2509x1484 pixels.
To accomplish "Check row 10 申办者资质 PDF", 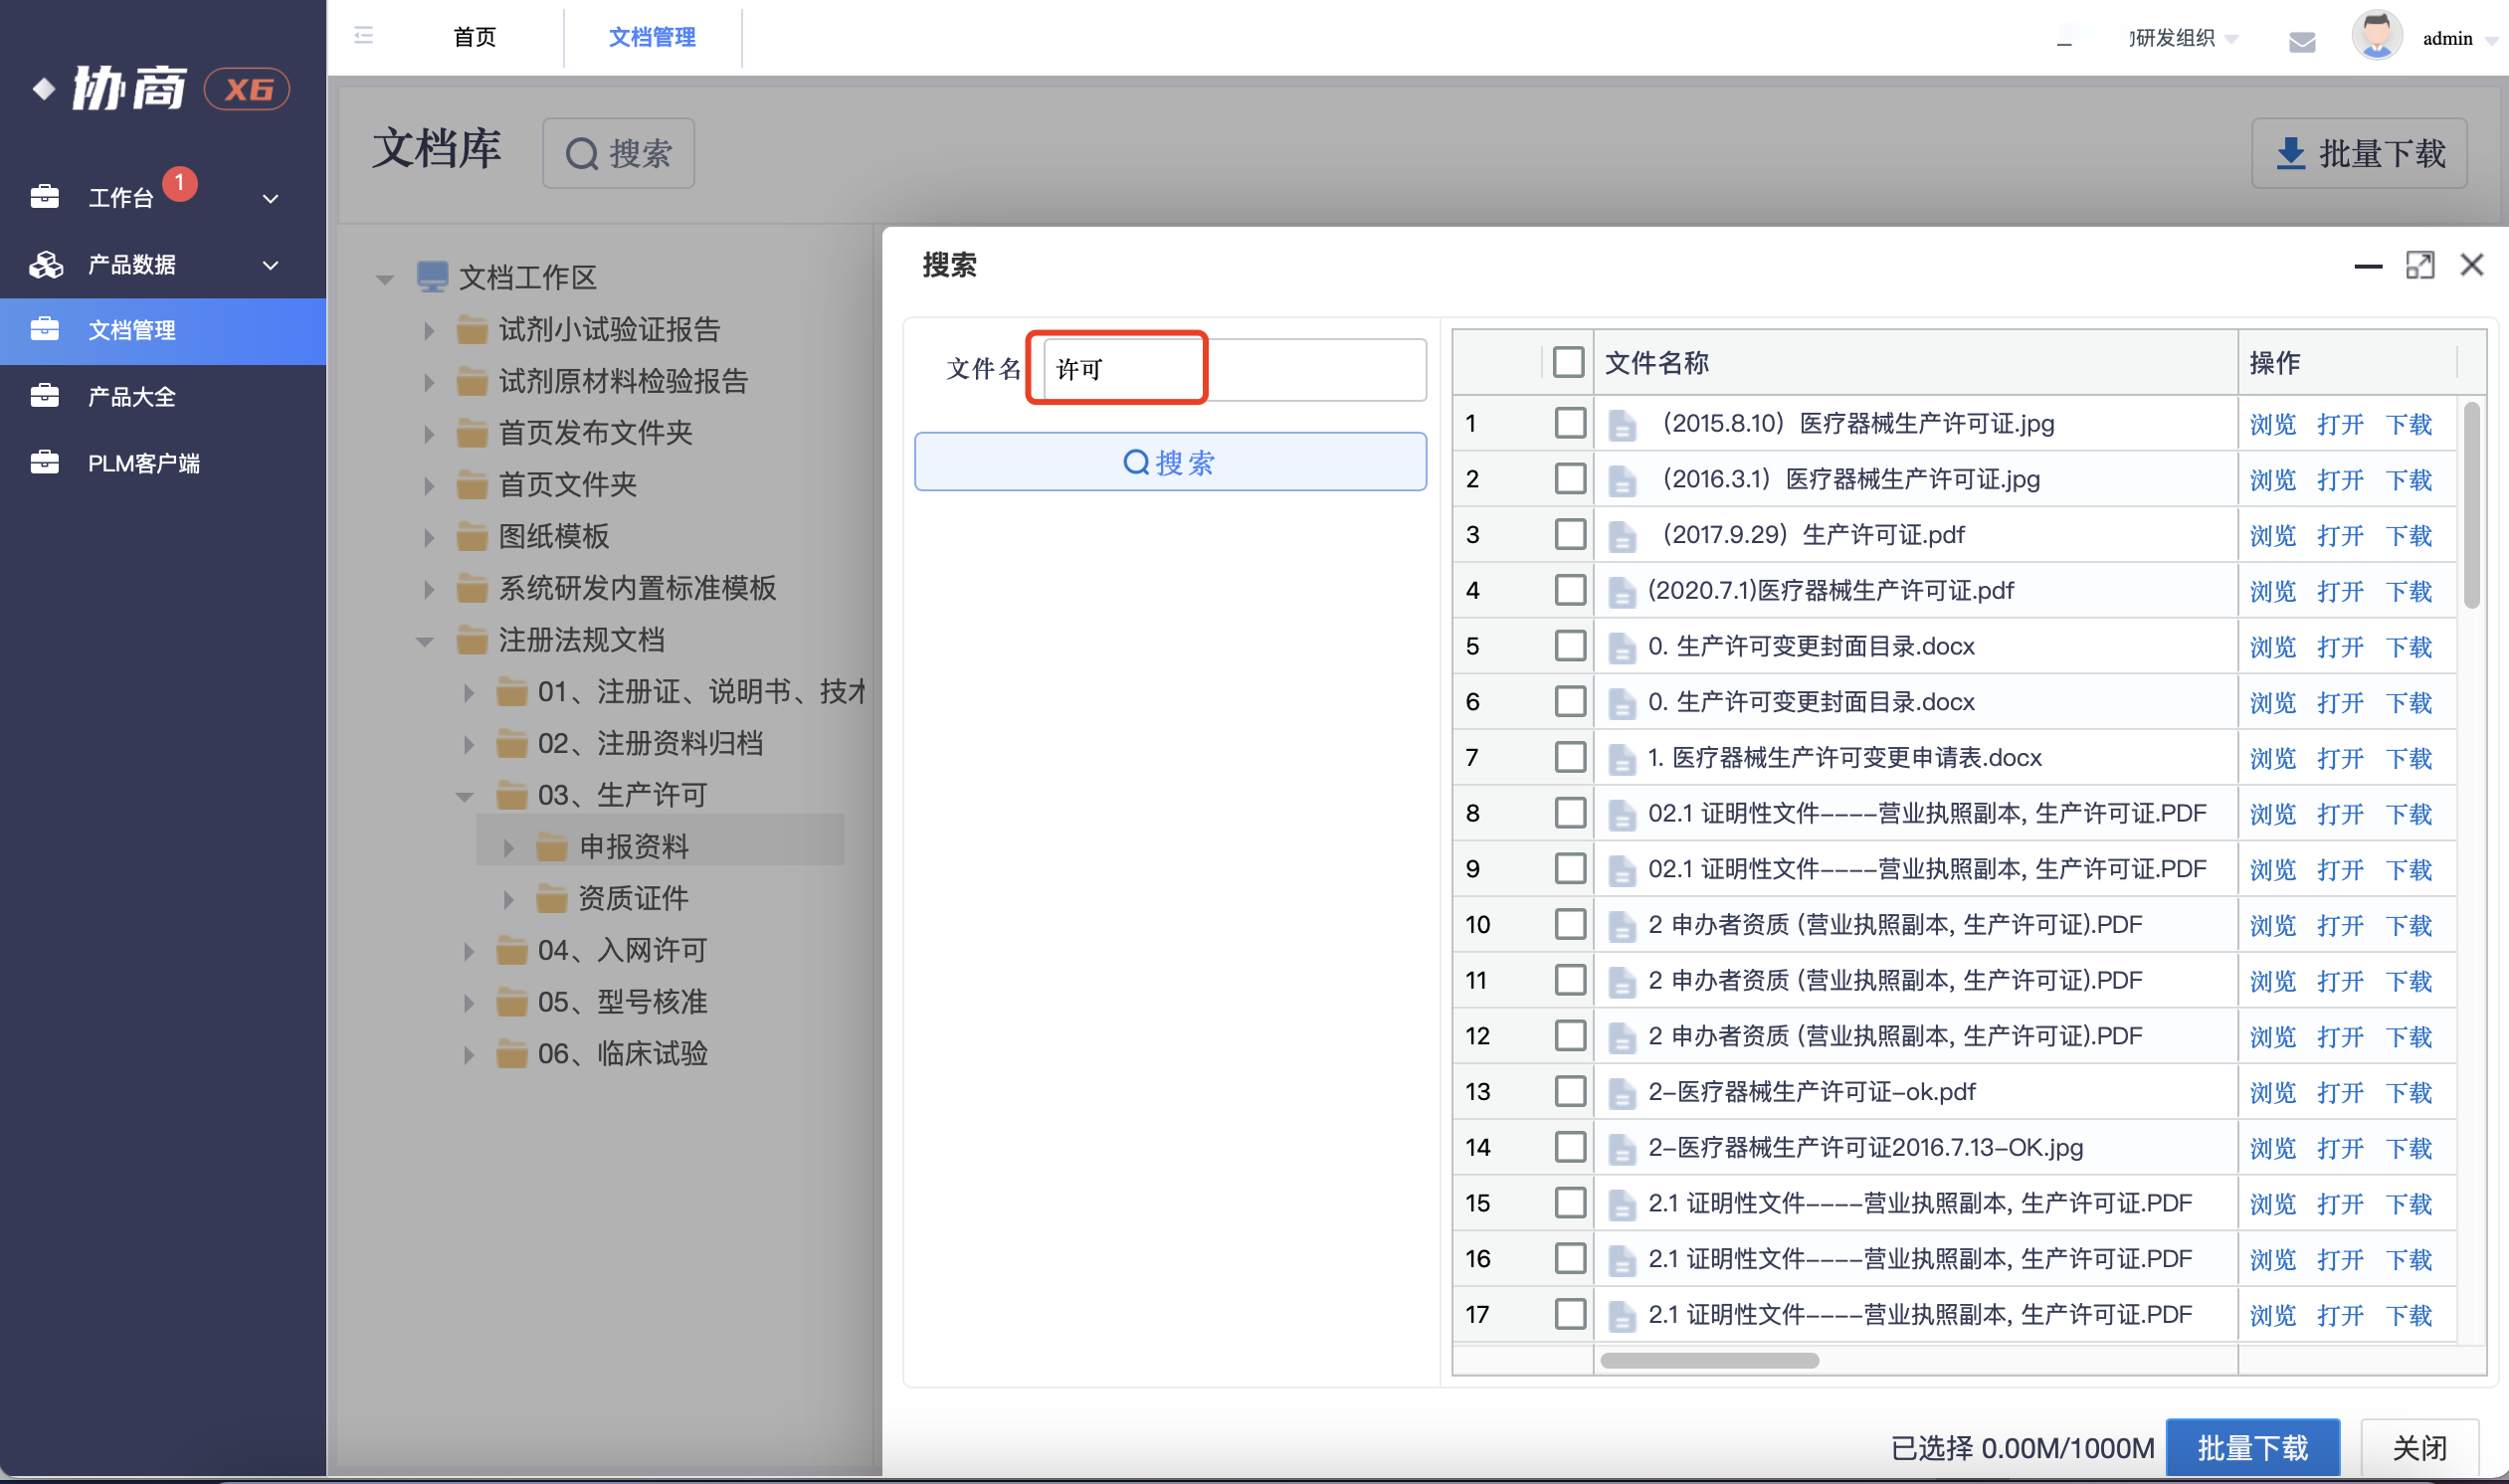I will point(1570,924).
